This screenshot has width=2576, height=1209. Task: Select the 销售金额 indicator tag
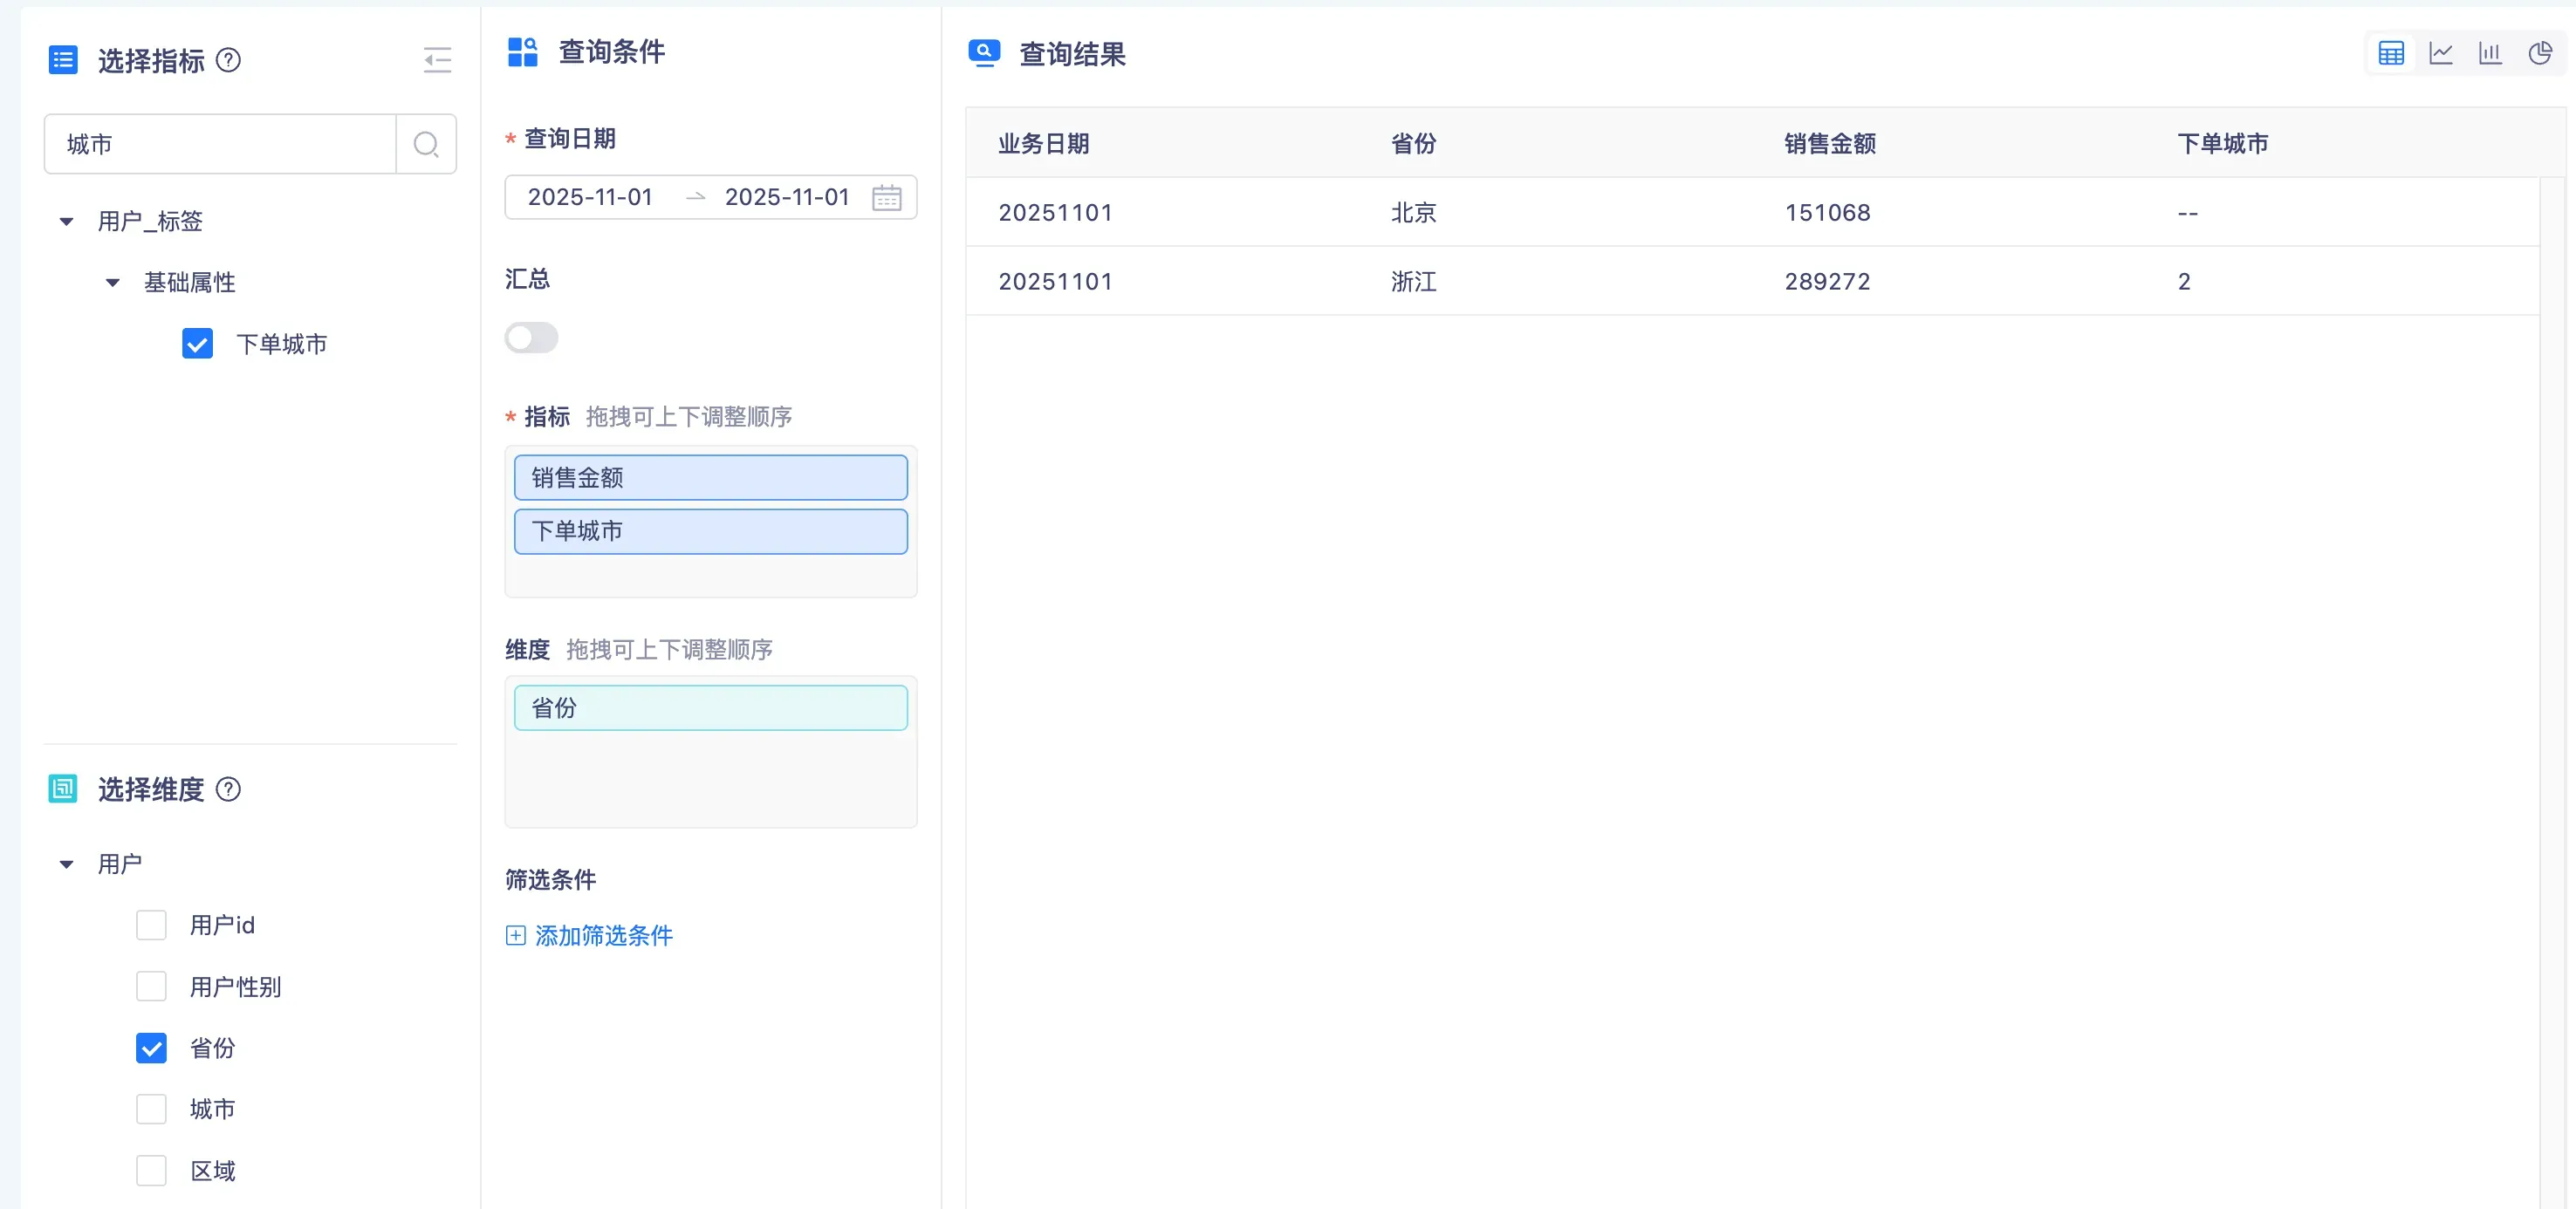click(x=710, y=478)
